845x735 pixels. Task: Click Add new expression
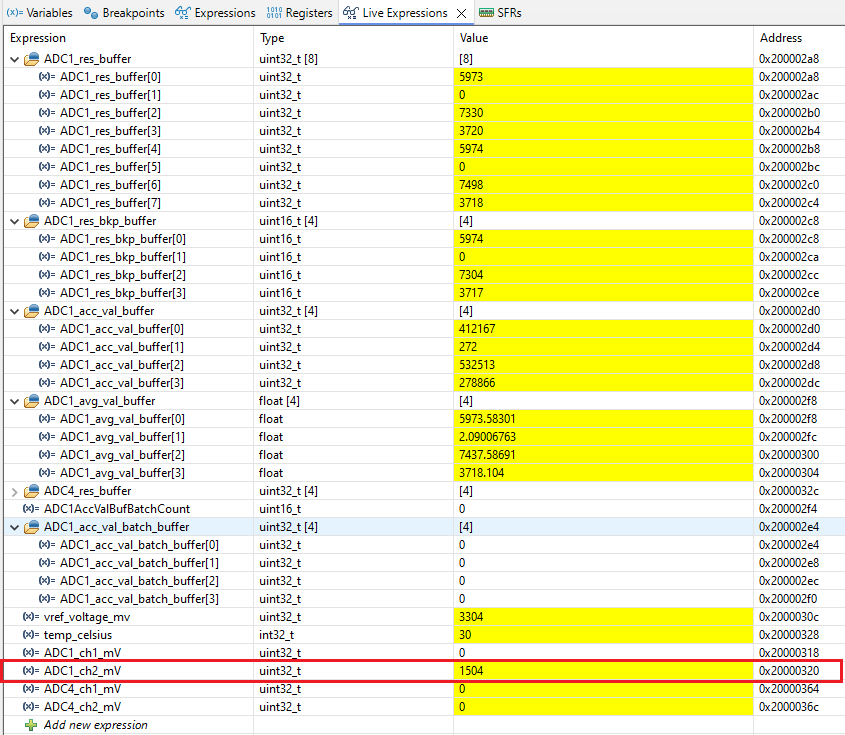[95, 725]
